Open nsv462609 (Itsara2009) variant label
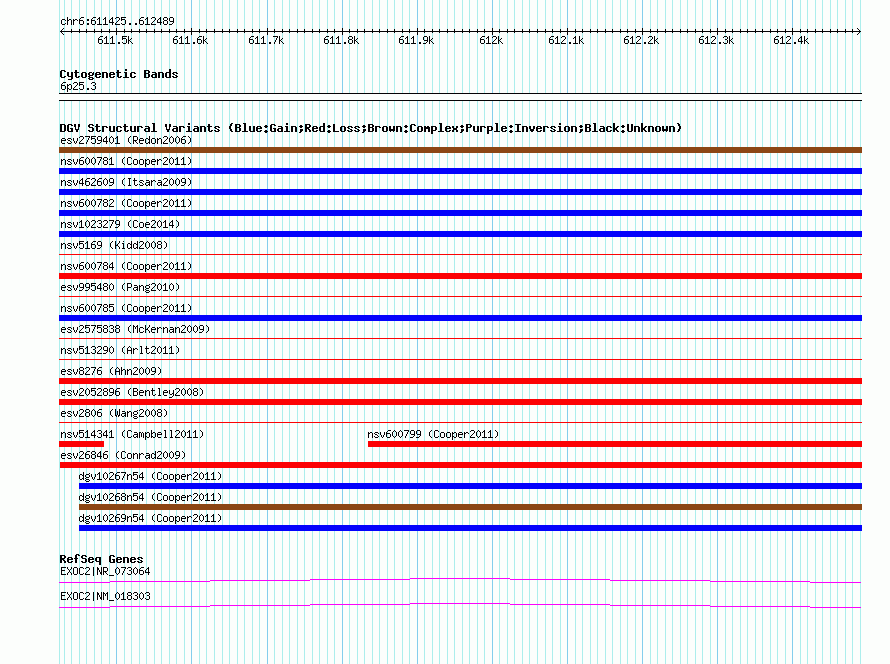This screenshot has height=664, width=890. pos(126,182)
